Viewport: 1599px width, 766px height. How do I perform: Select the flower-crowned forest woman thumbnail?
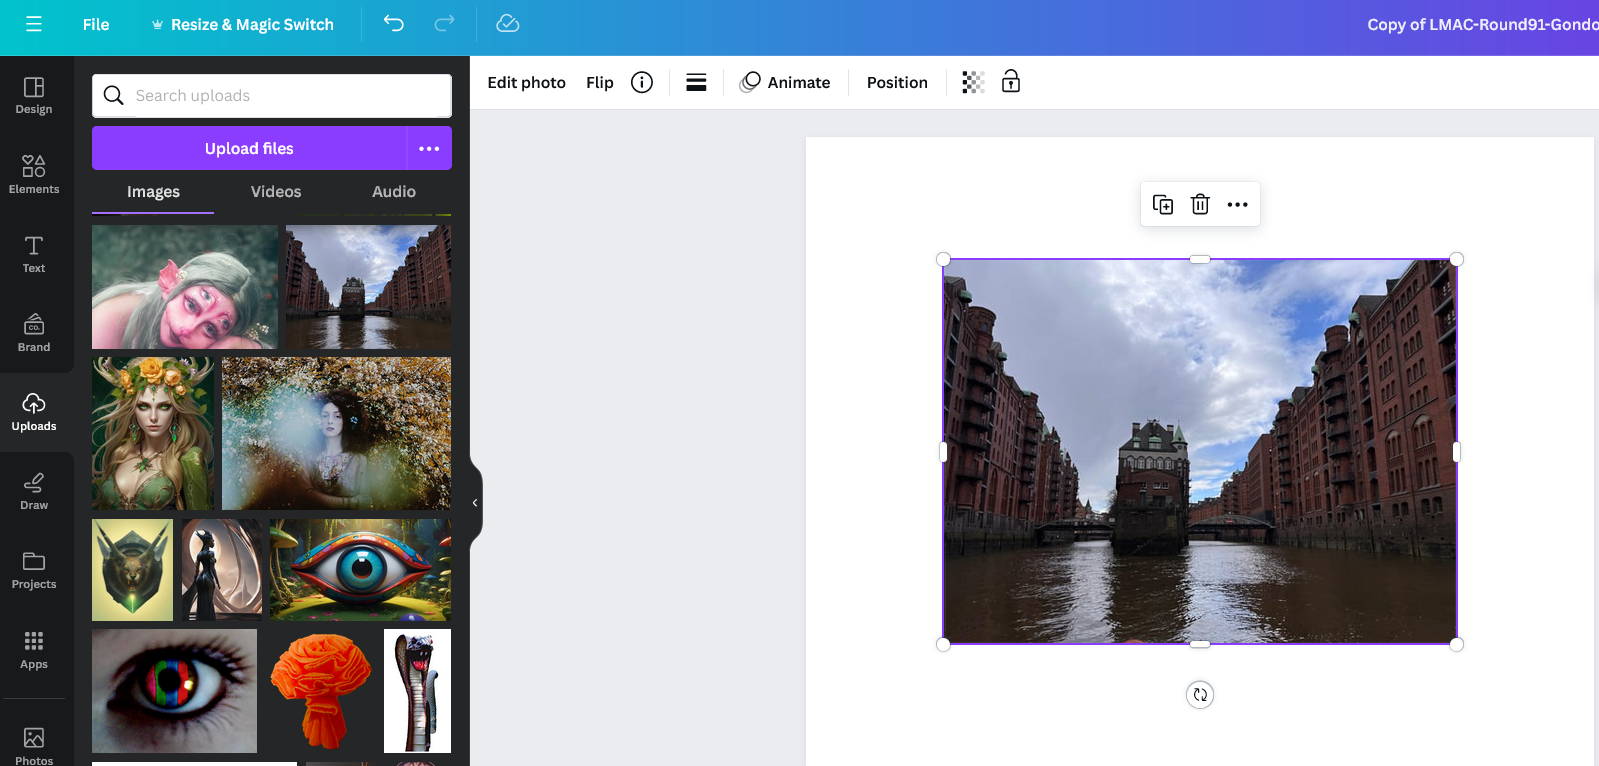(153, 434)
